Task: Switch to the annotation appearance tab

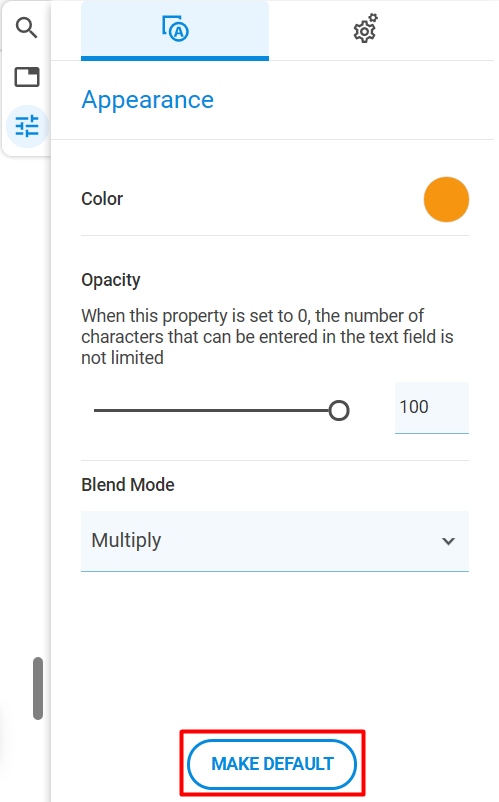Action: coord(175,30)
